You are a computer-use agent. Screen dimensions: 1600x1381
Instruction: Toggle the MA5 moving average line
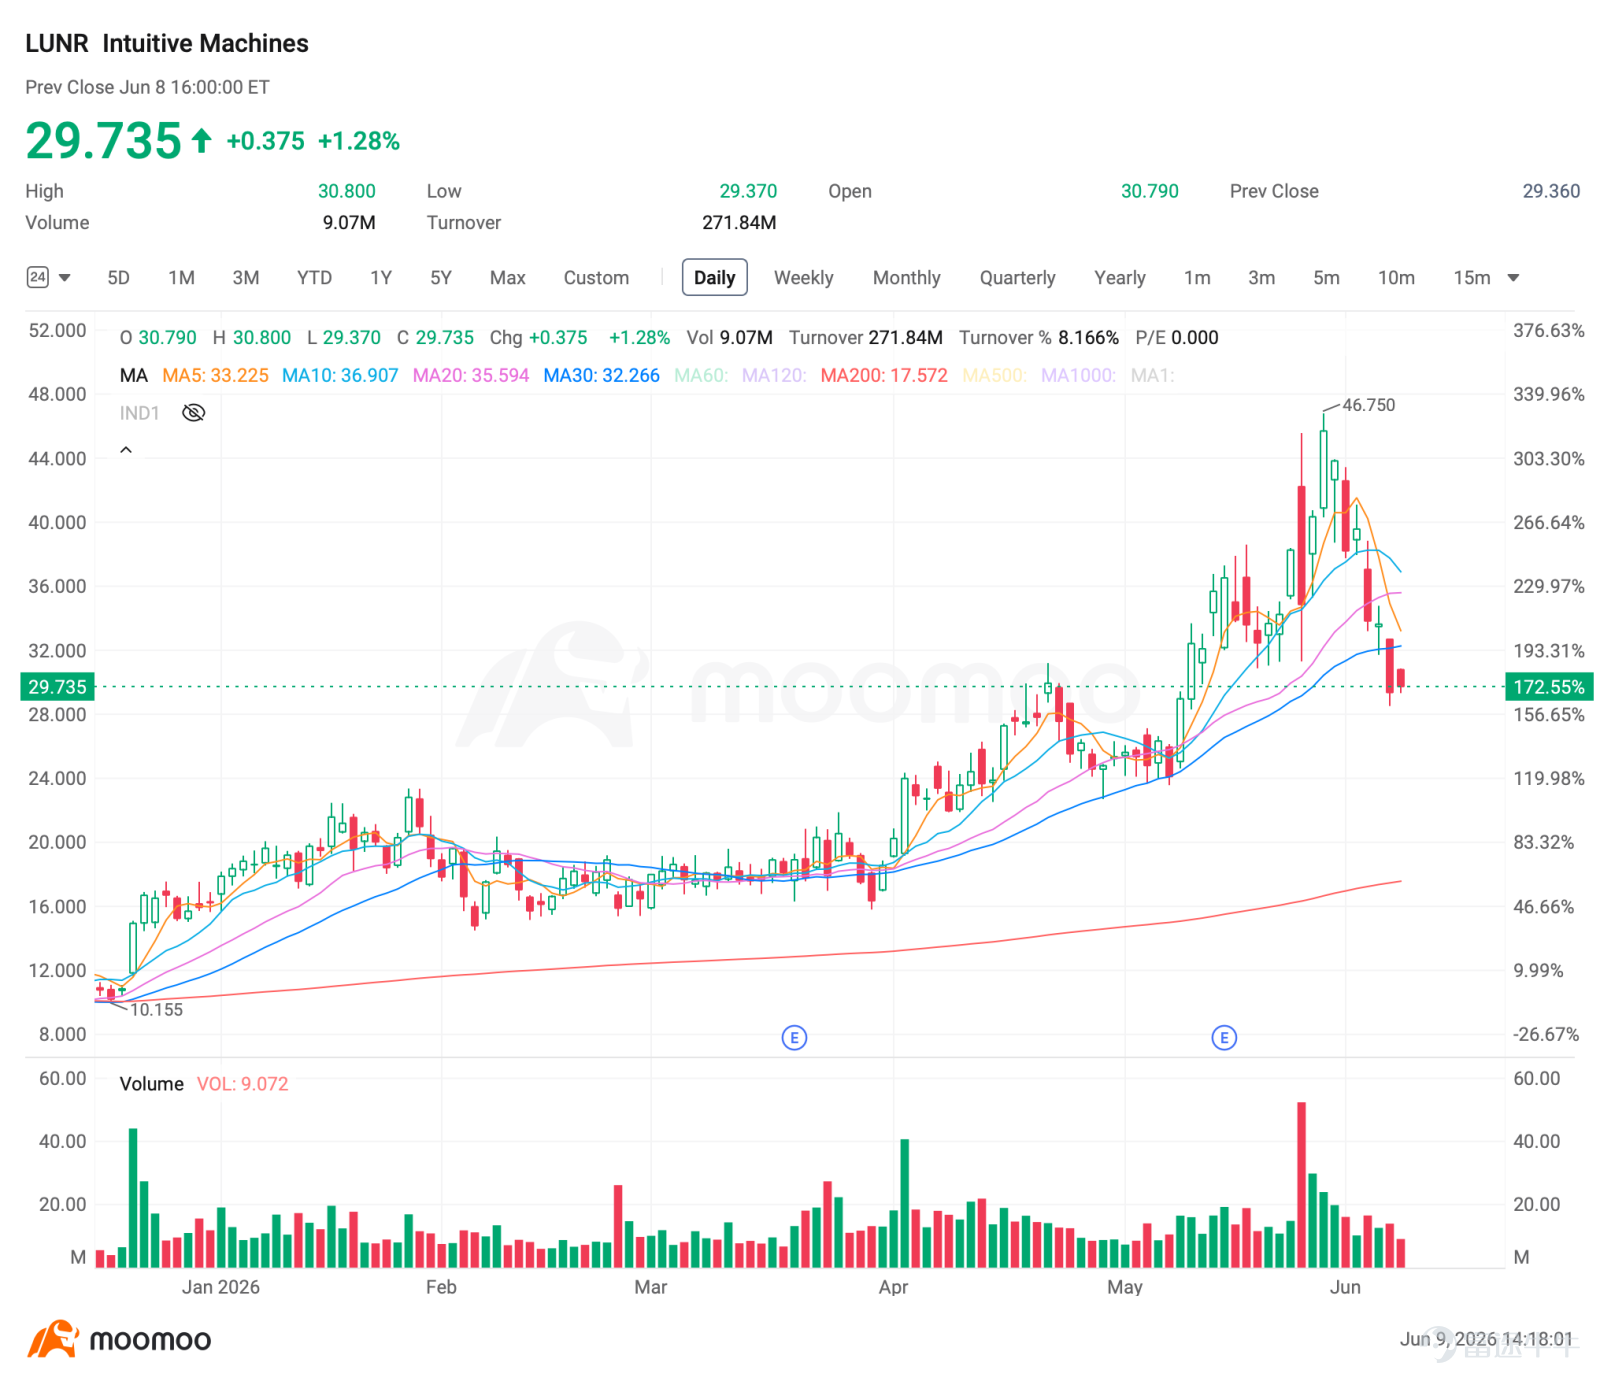215,376
